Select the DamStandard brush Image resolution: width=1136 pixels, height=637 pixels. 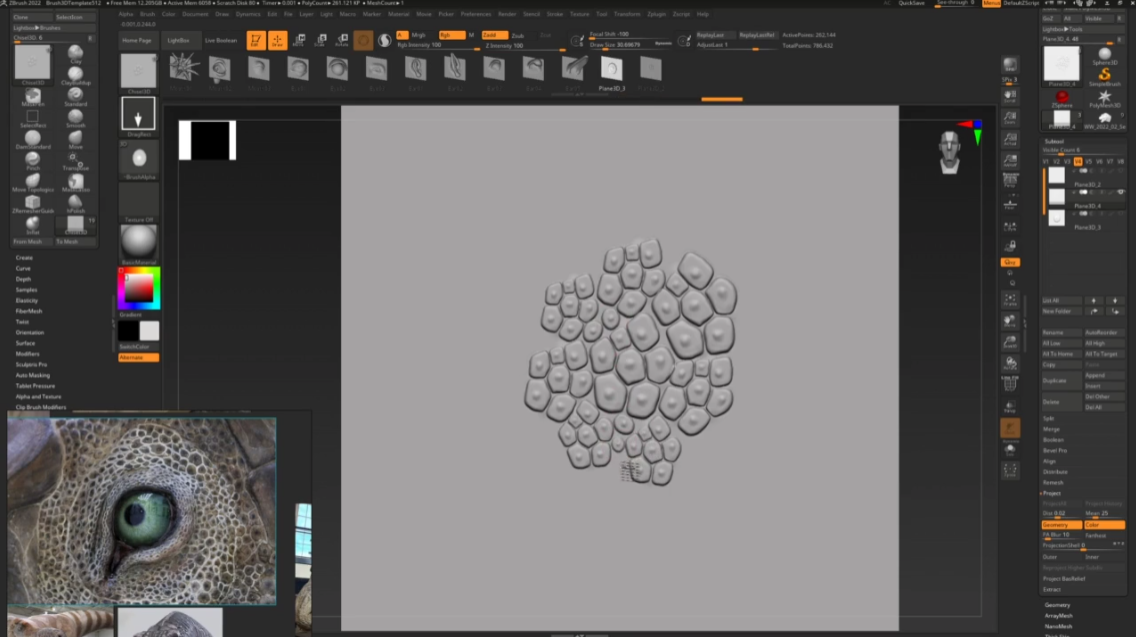click(33, 139)
